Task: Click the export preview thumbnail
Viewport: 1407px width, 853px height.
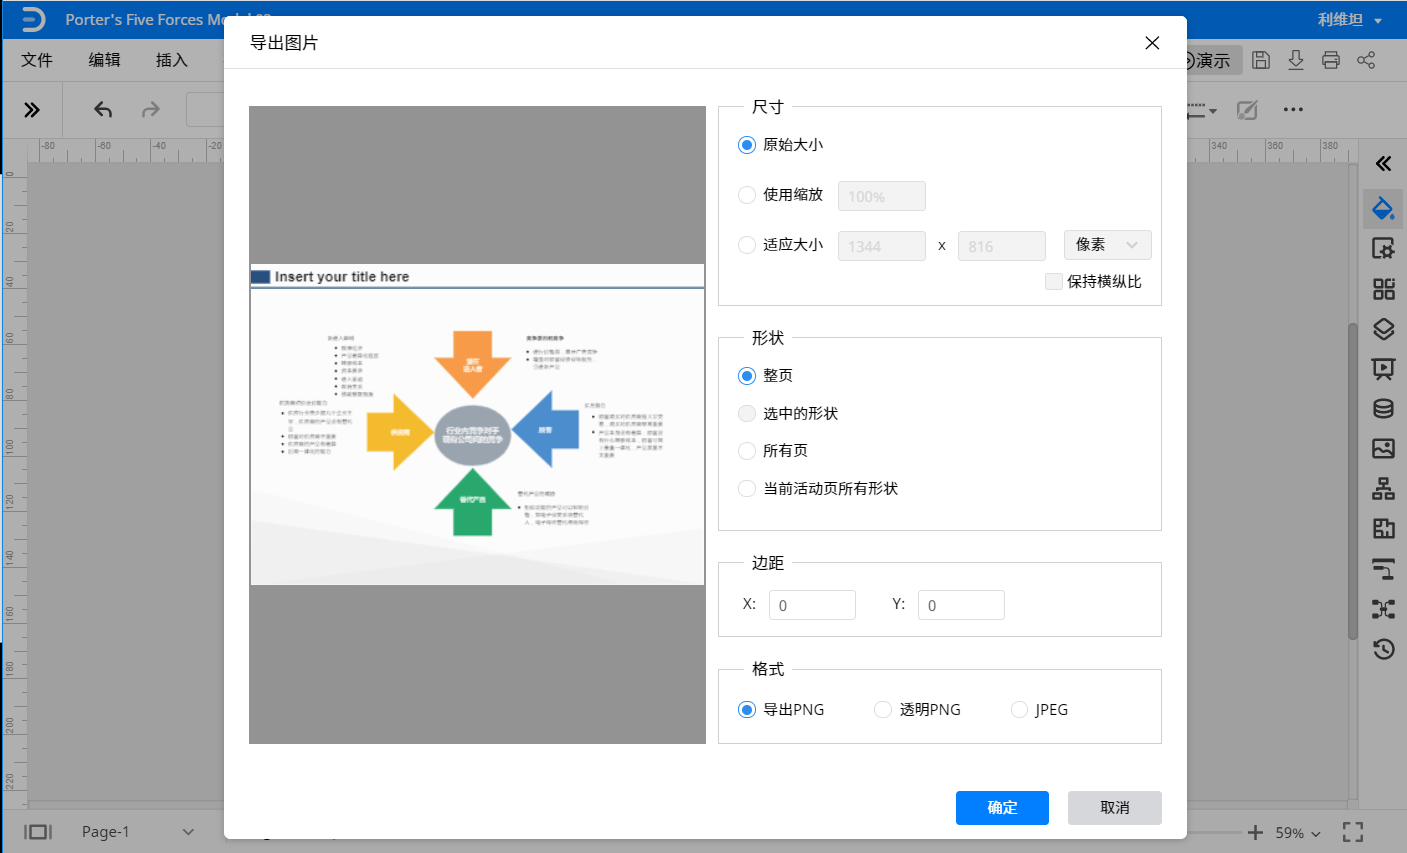Action: pos(477,425)
